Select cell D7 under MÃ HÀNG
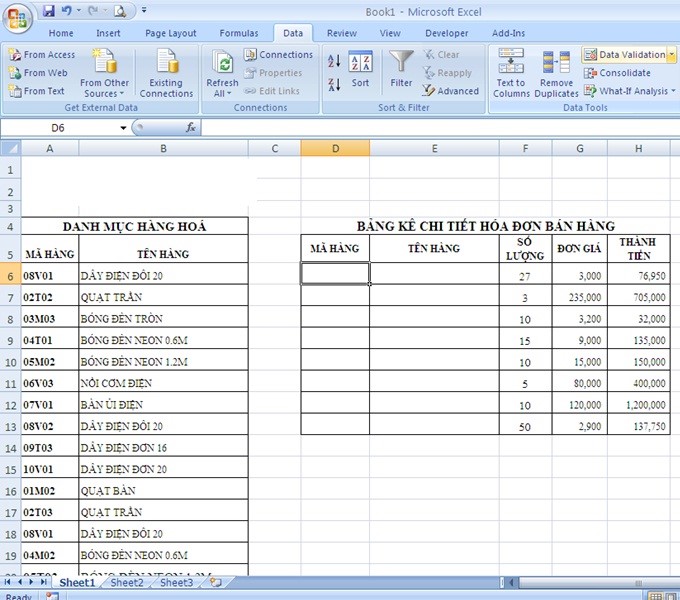 click(335, 297)
